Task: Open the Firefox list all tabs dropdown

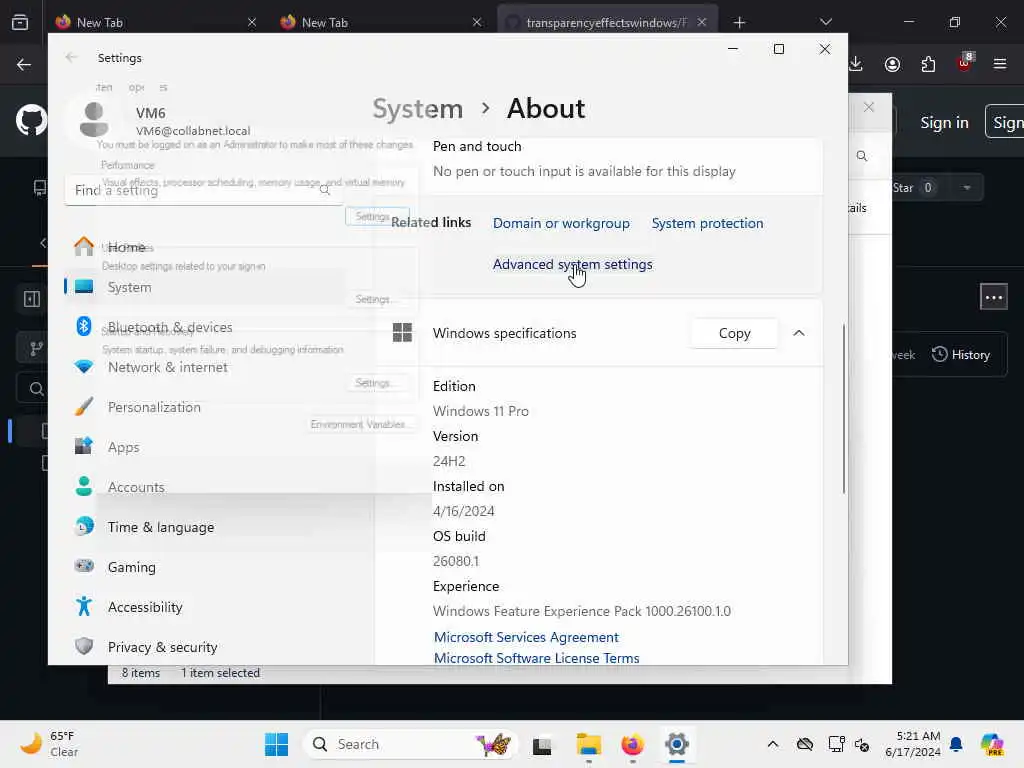Action: coord(825,22)
